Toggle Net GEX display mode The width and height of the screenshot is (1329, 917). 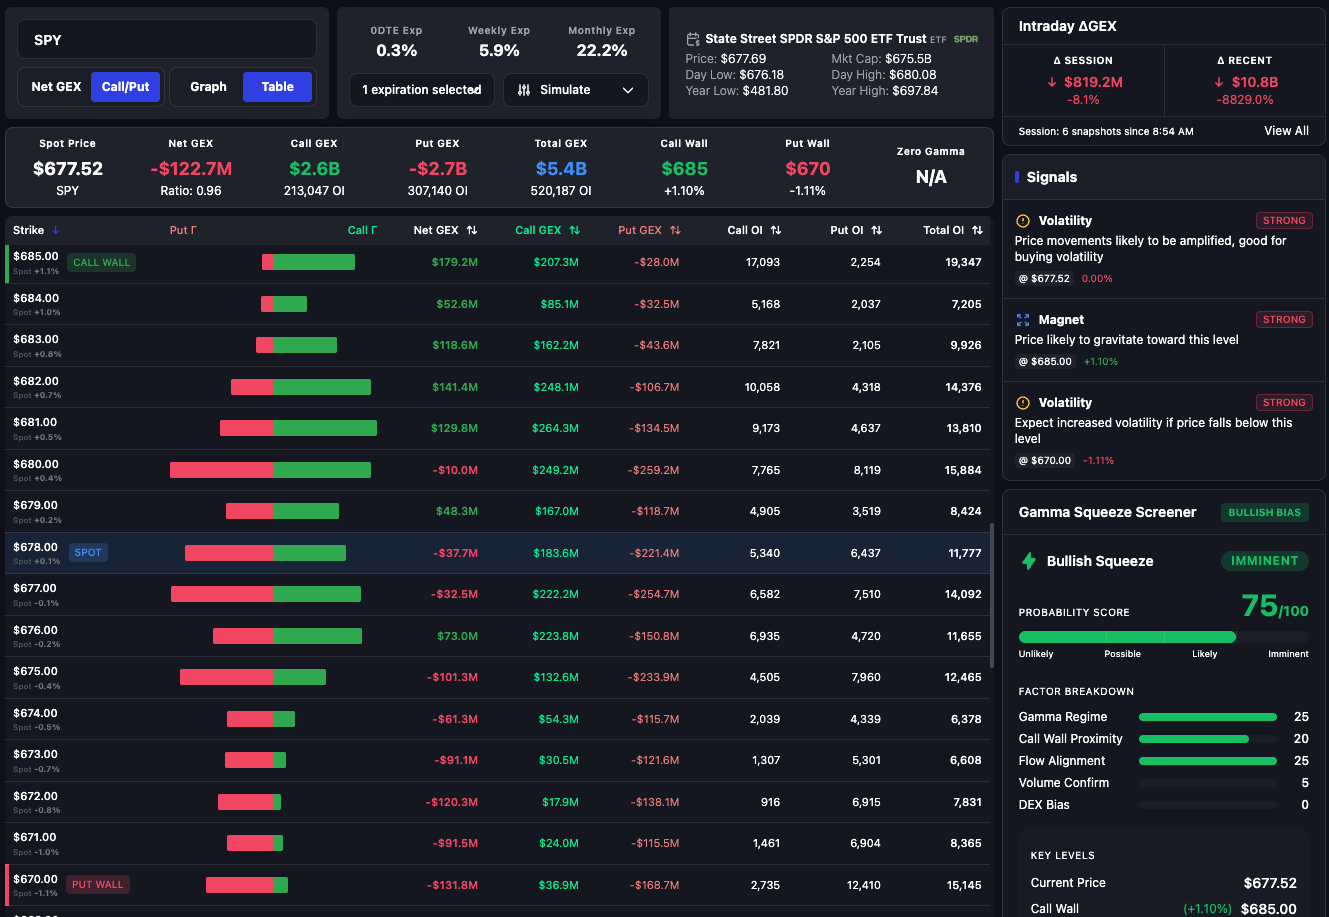[x=56, y=87]
